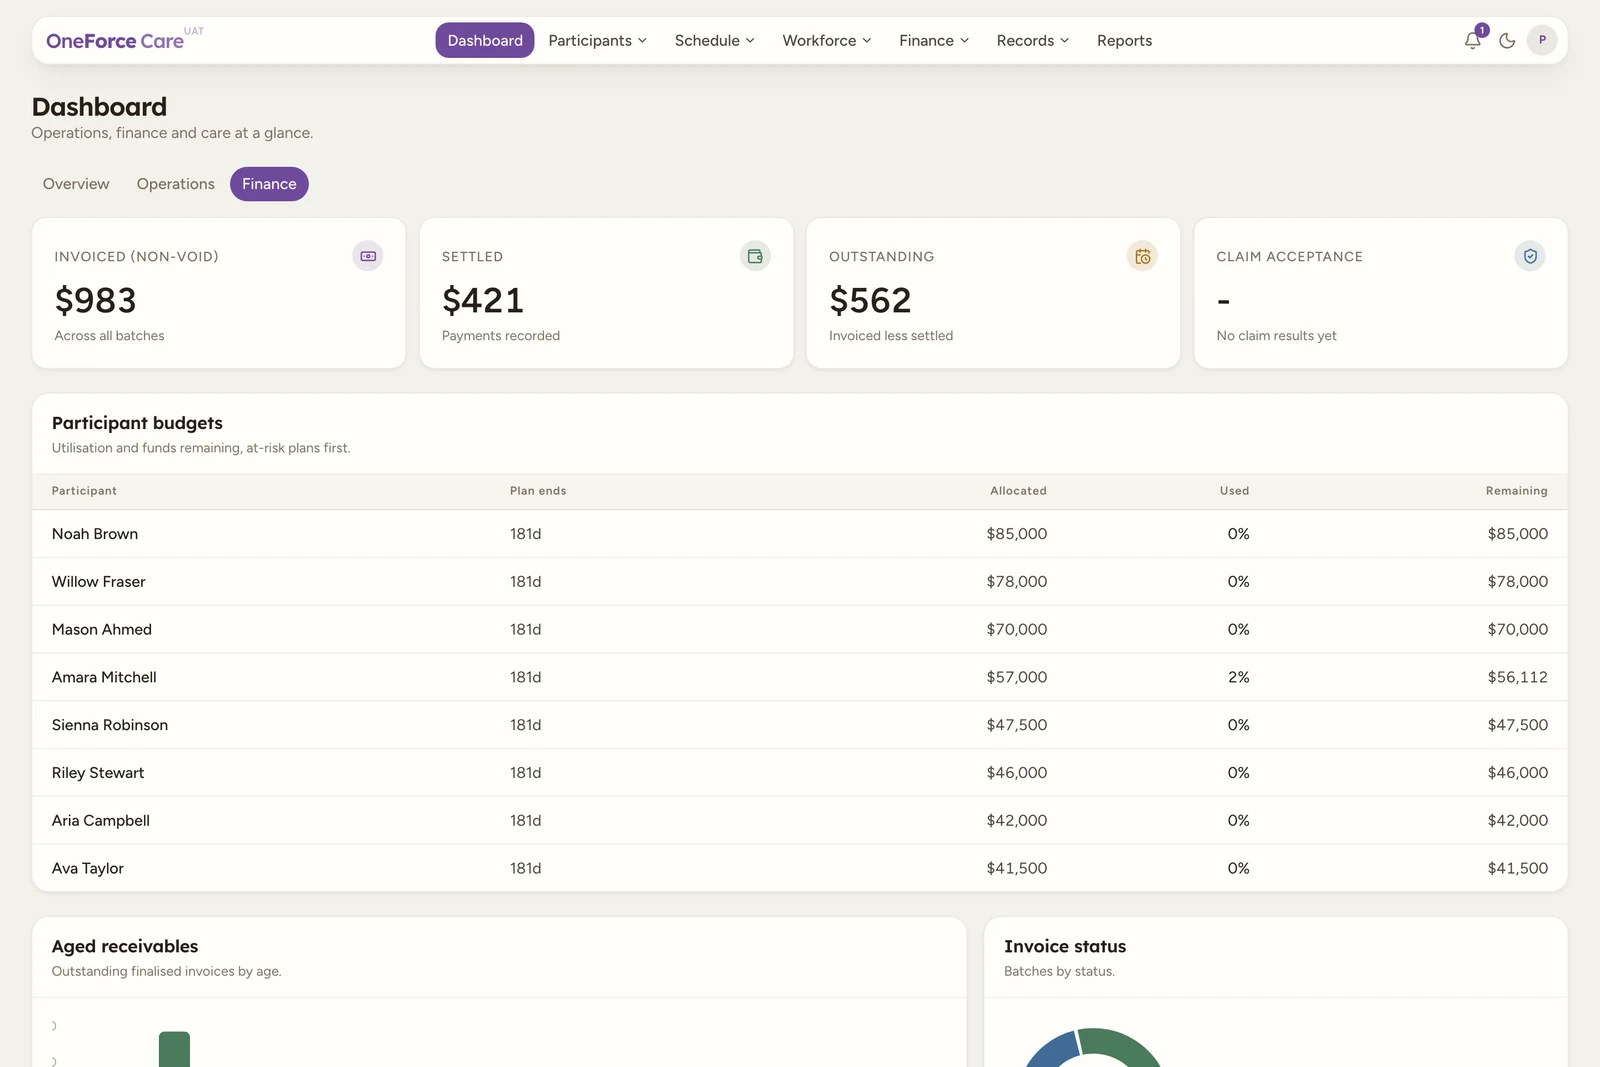Open Willow Fraser's budget row
Viewport: 1600px width, 1067px height.
coord(800,582)
